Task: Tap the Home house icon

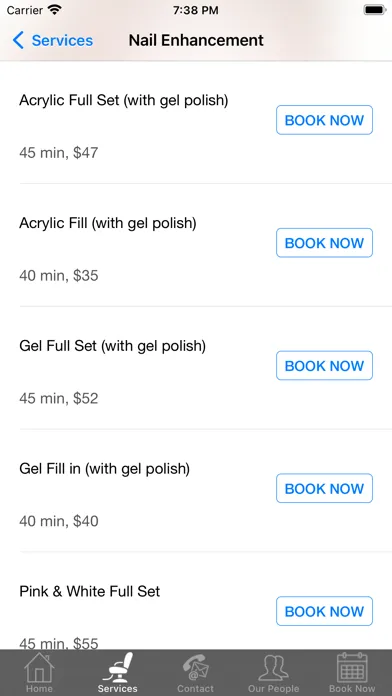Action: [39, 668]
